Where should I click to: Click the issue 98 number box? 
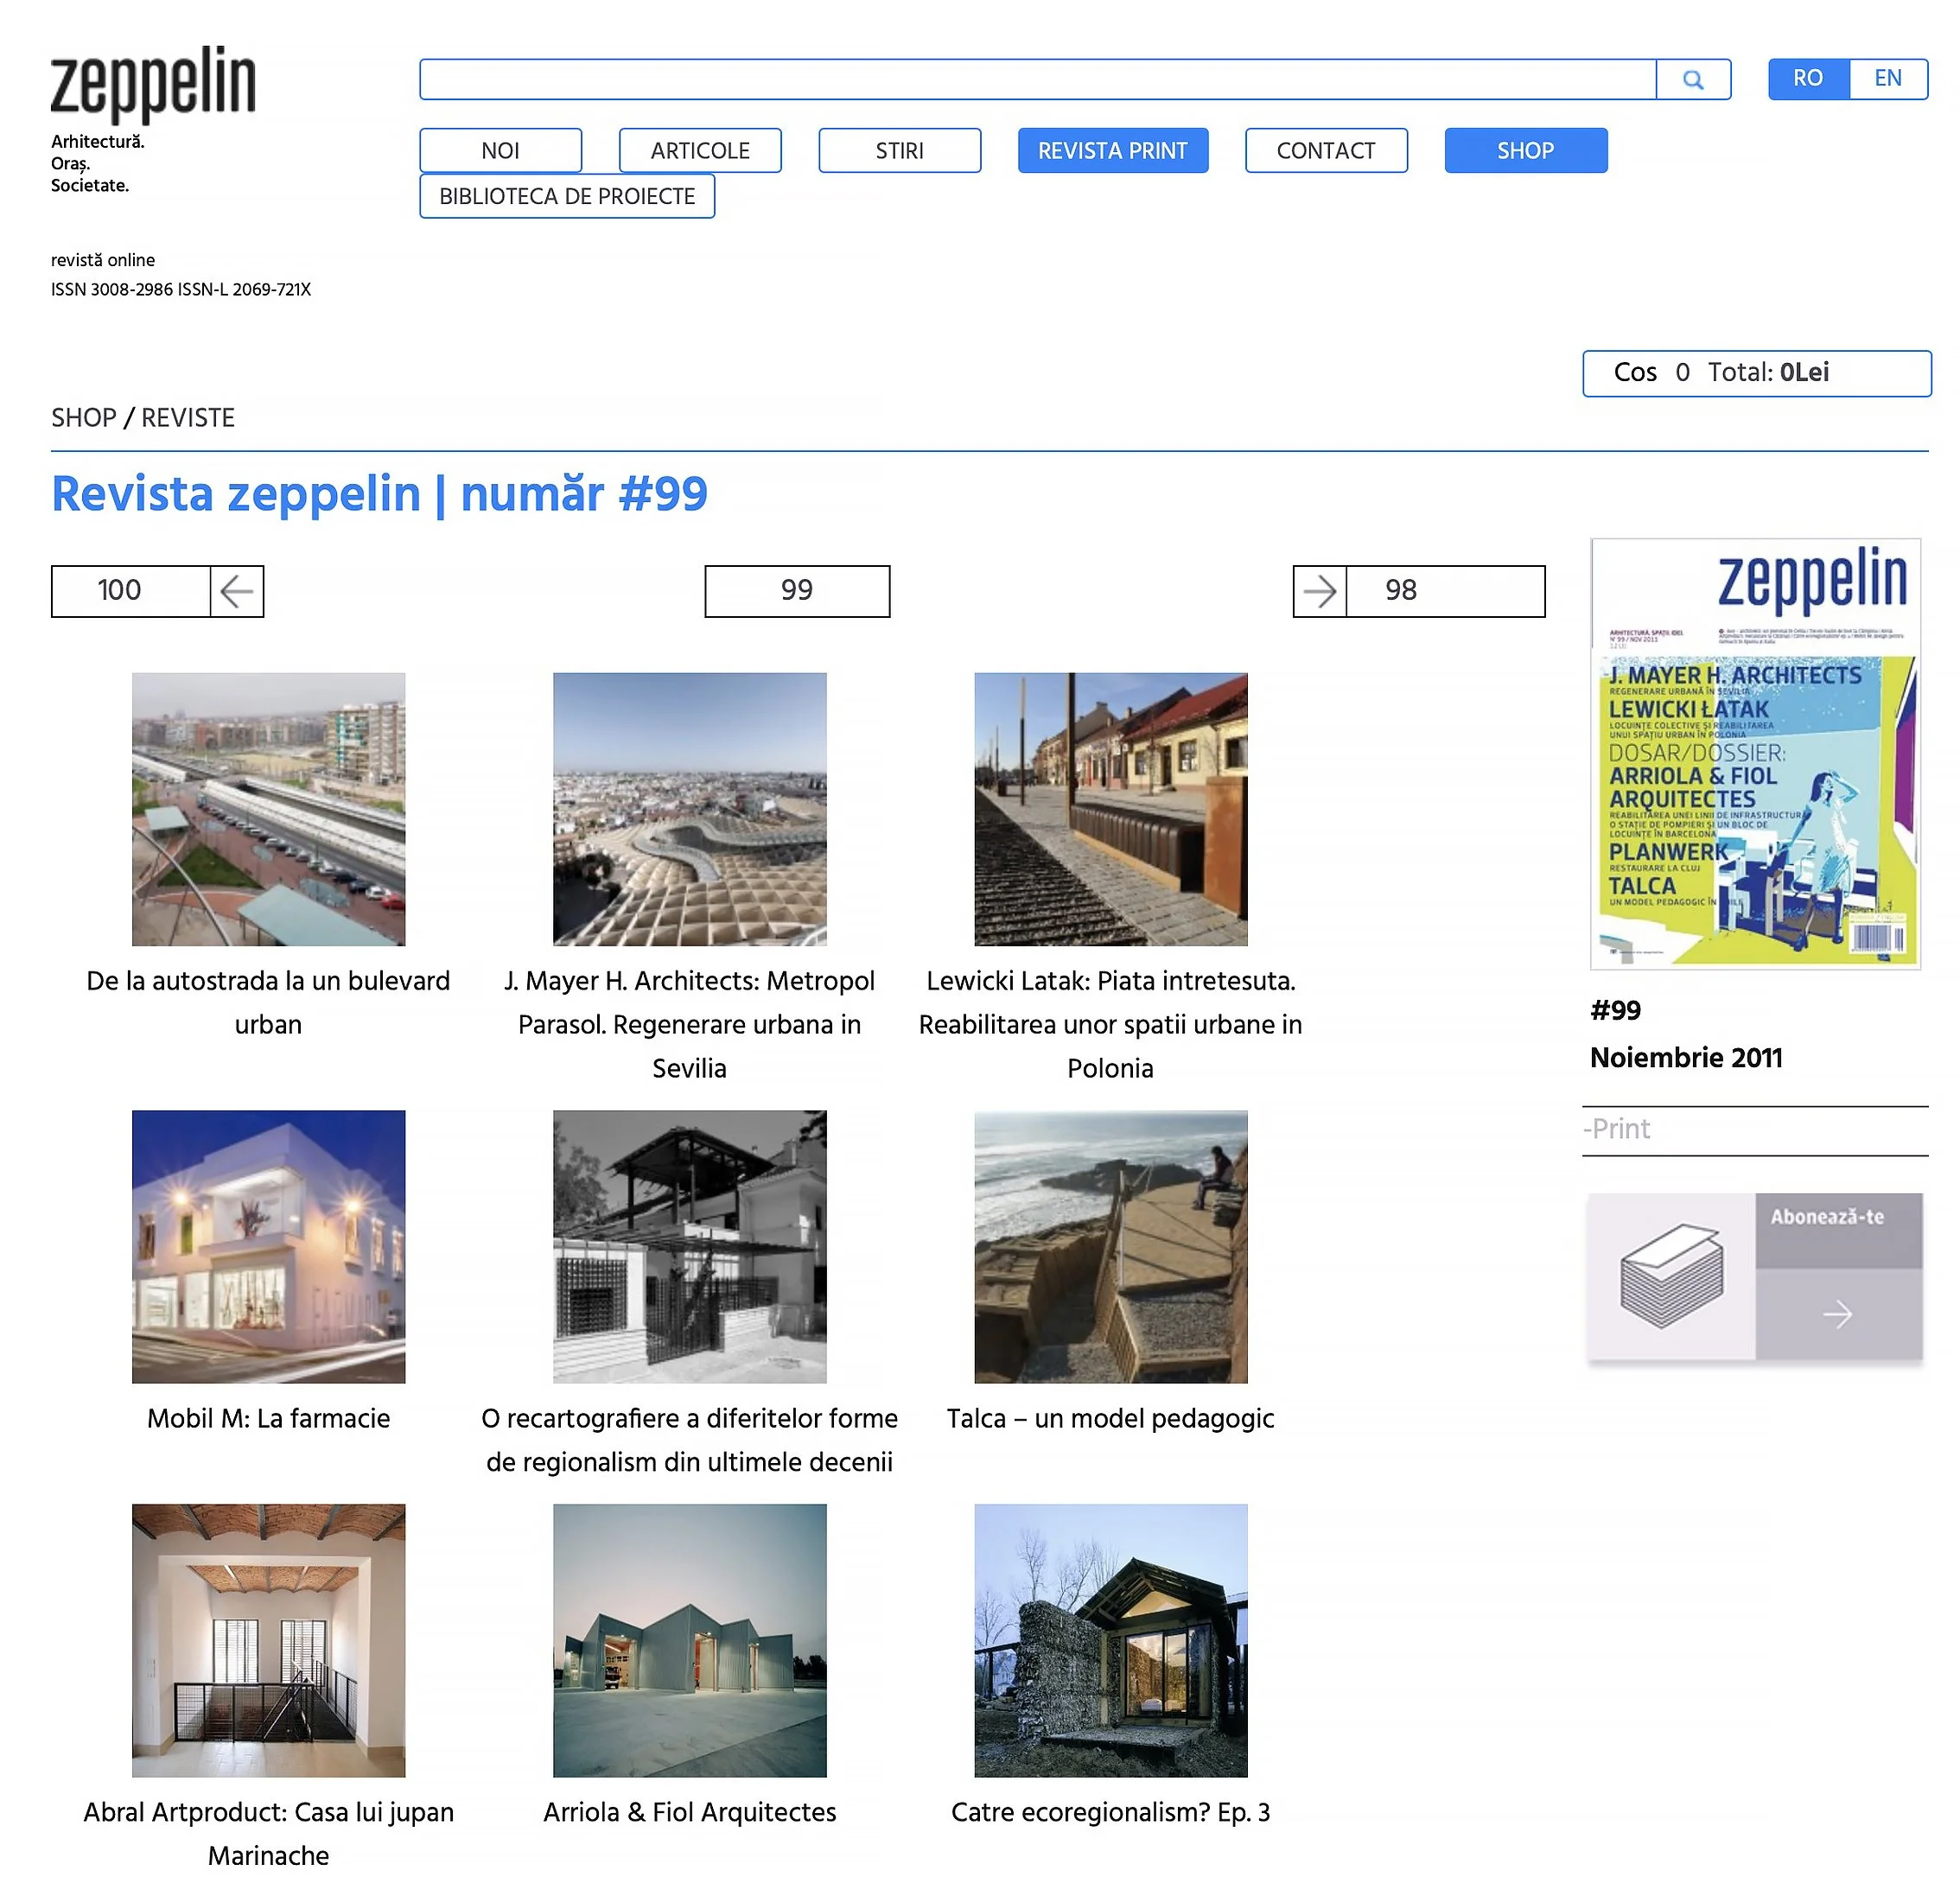point(1445,591)
